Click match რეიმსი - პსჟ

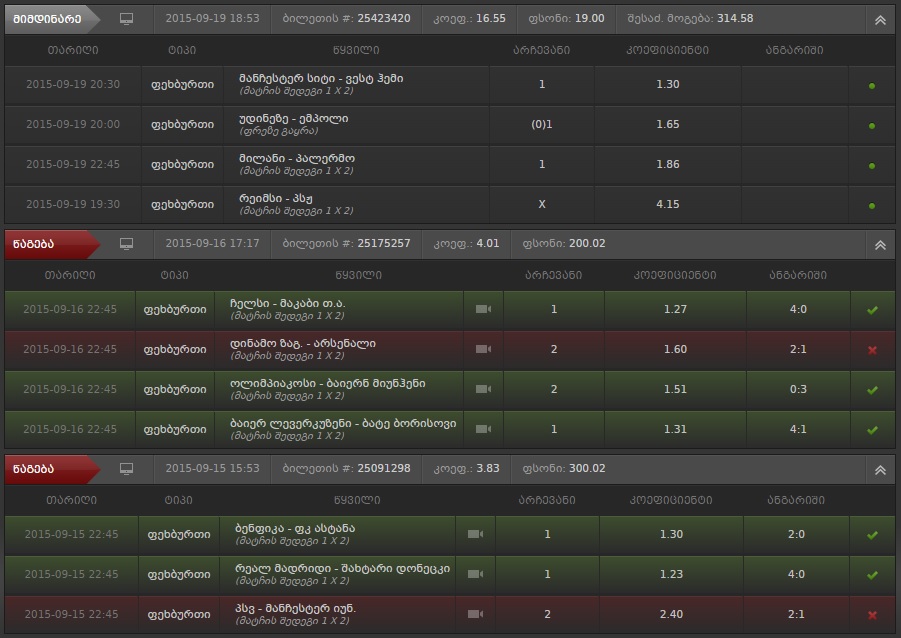point(276,198)
